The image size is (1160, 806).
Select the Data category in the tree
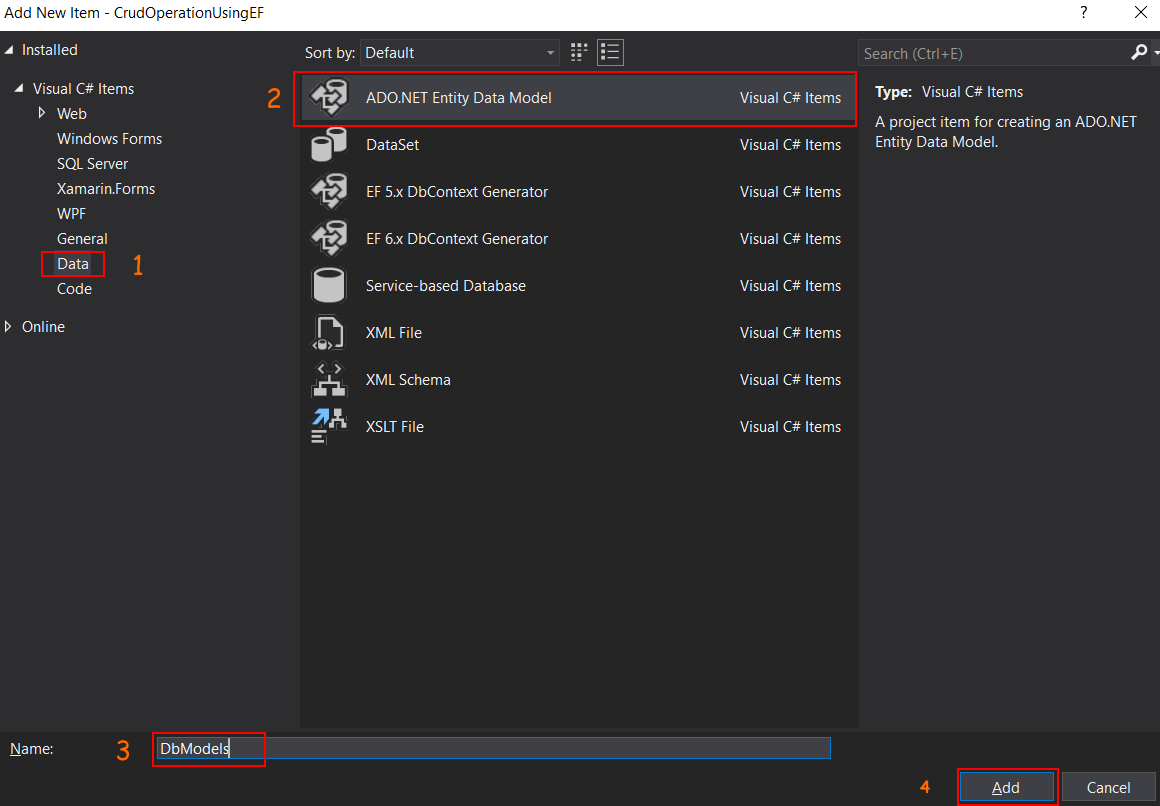[73, 263]
